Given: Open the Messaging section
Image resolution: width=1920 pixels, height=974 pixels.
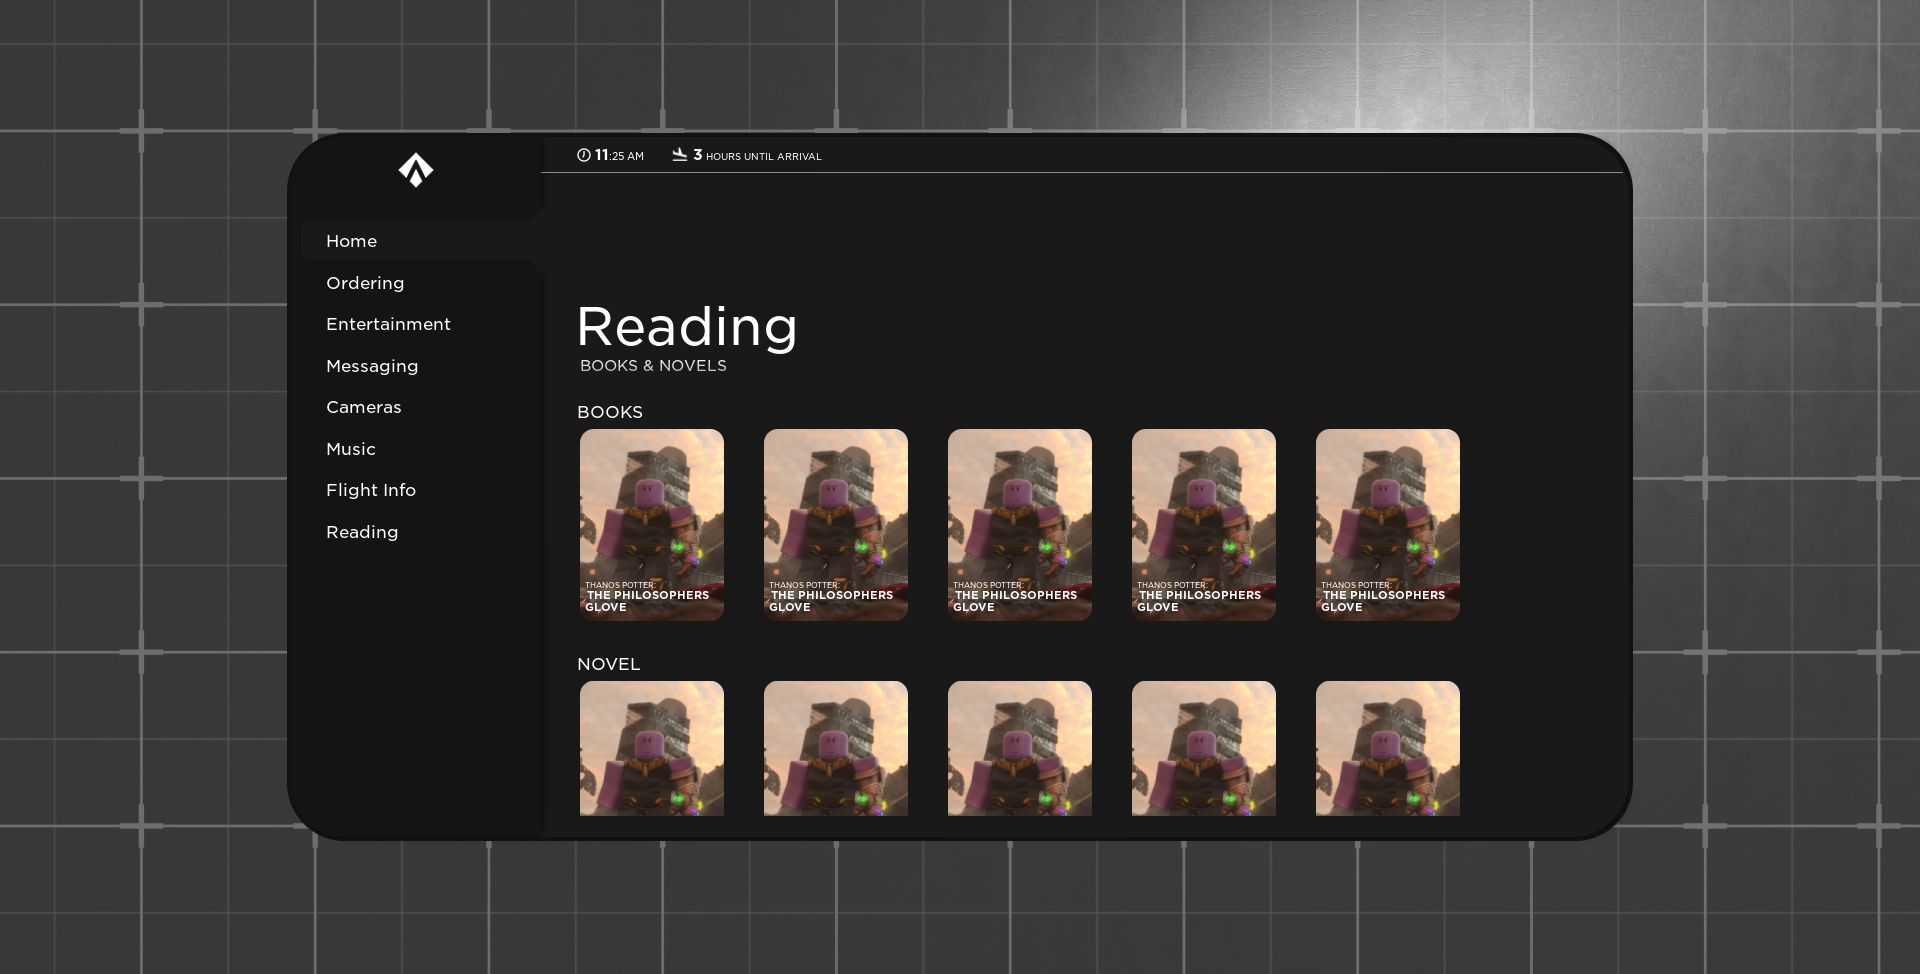Looking at the screenshot, I should click(x=372, y=366).
